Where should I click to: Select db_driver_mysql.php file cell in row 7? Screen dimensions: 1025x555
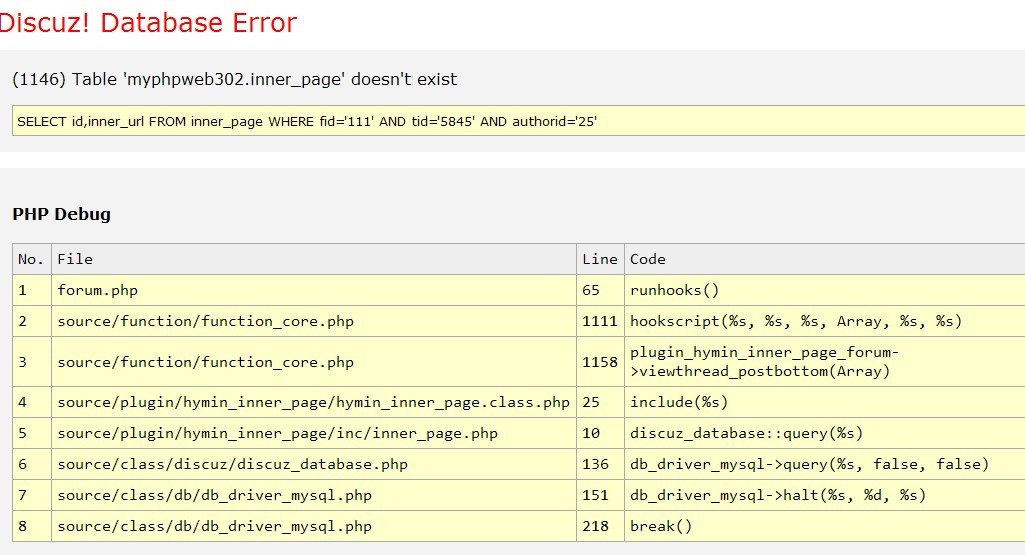click(314, 495)
